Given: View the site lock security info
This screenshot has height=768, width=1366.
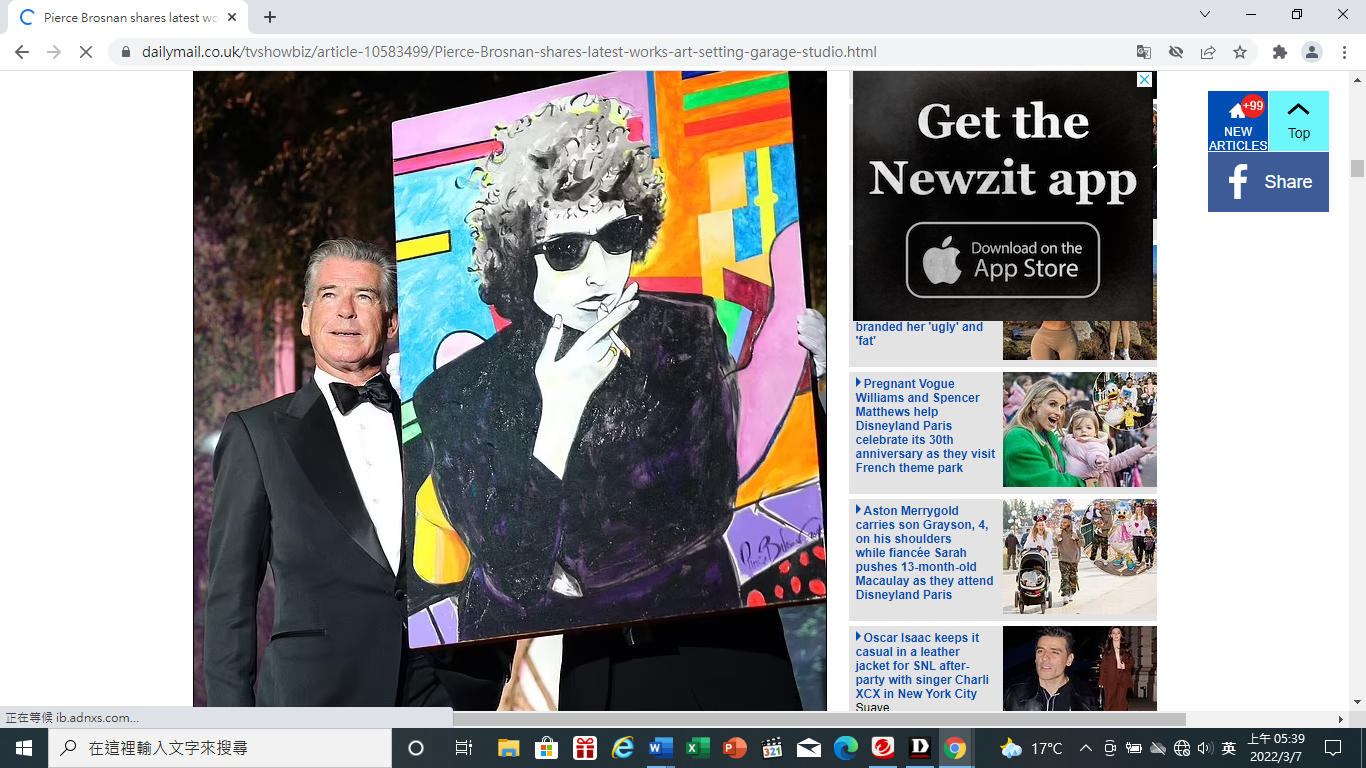Looking at the screenshot, I should [x=126, y=52].
